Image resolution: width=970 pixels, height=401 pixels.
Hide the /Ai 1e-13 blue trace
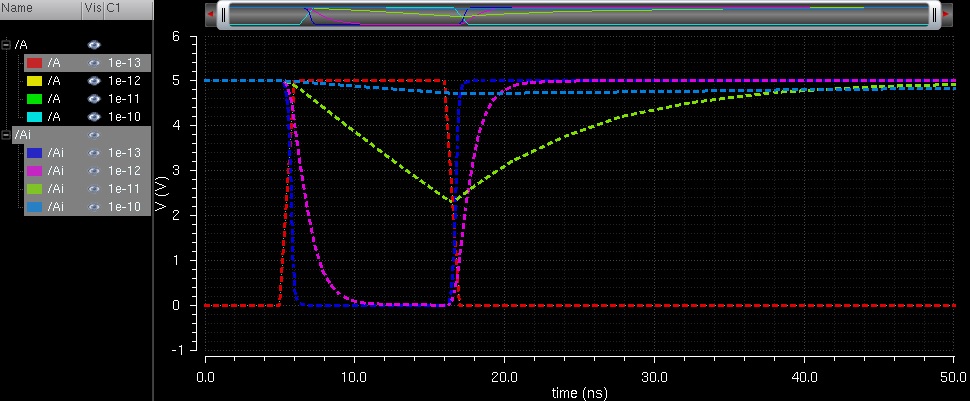click(x=94, y=153)
